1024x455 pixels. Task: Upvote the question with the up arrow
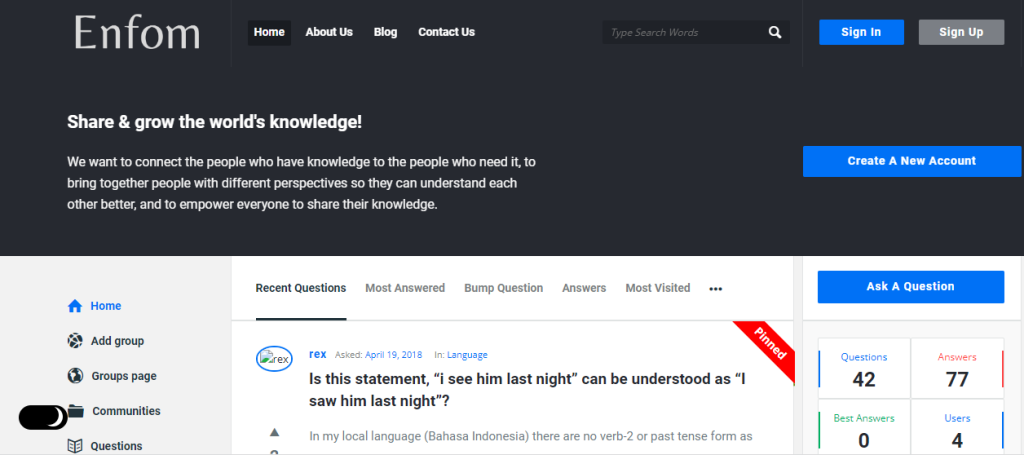(274, 432)
